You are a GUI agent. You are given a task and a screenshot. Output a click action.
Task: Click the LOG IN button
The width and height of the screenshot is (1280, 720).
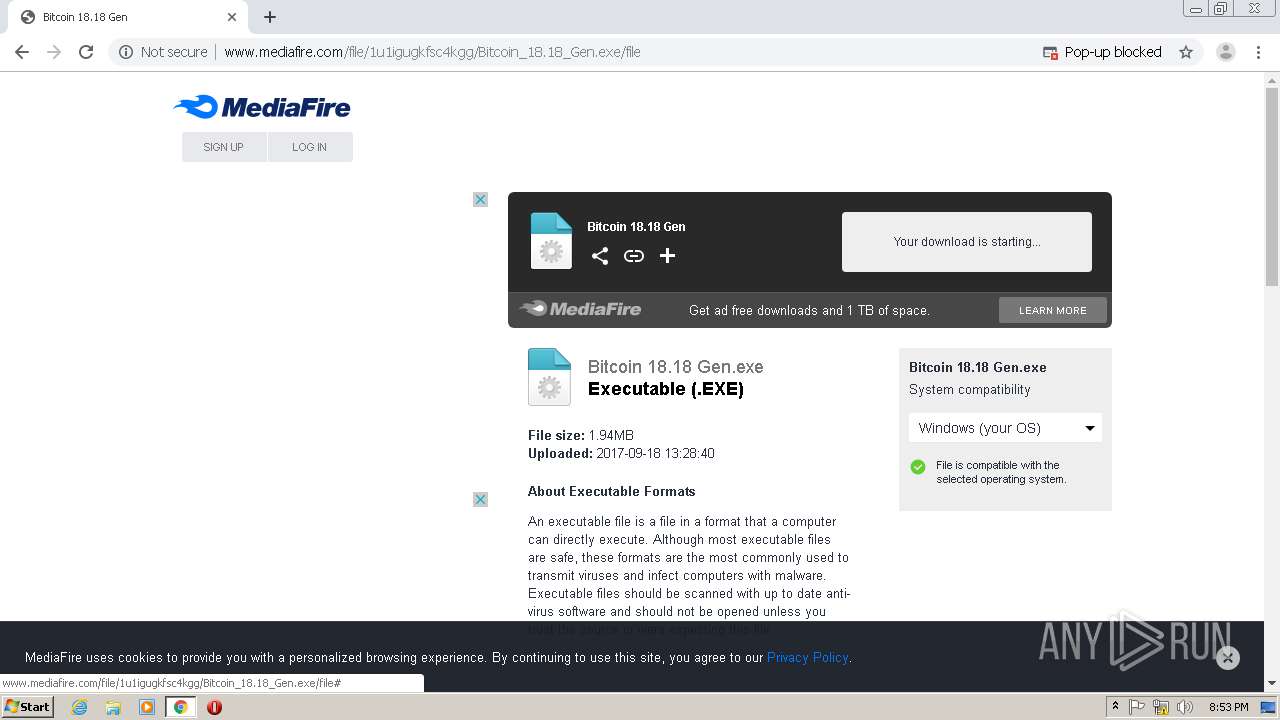click(x=310, y=147)
